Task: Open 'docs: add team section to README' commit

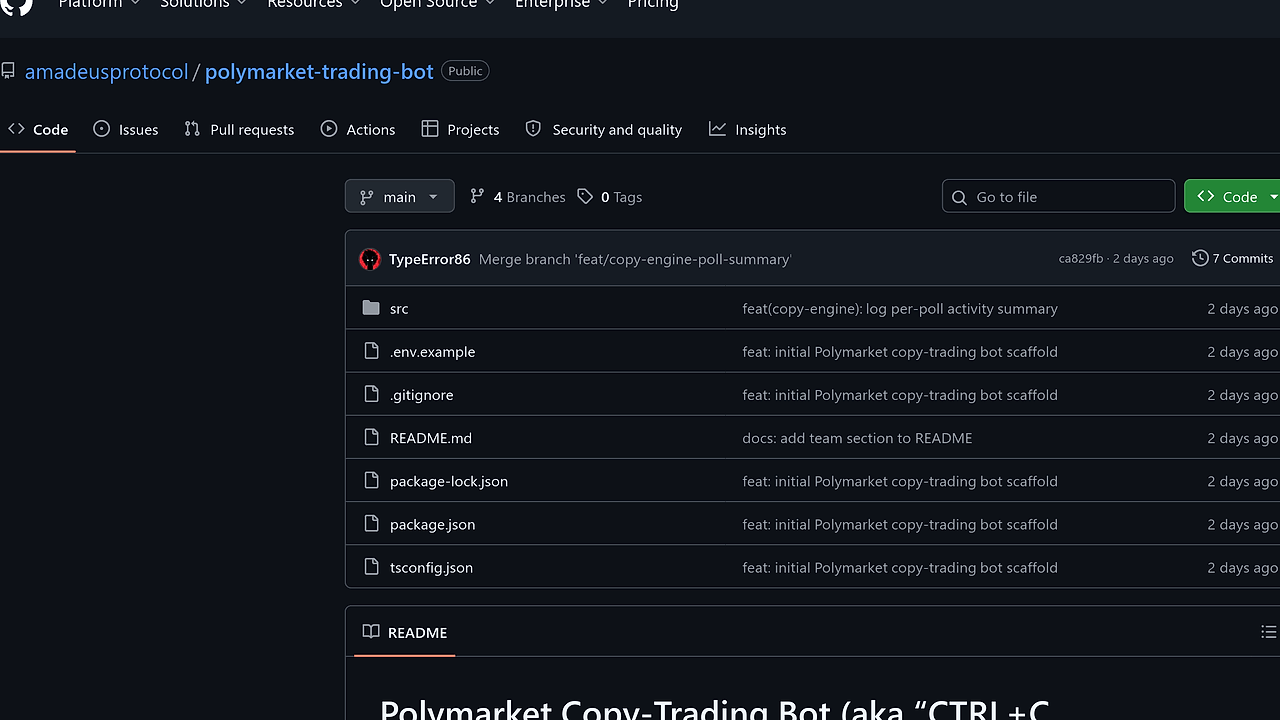Action: pos(857,437)
